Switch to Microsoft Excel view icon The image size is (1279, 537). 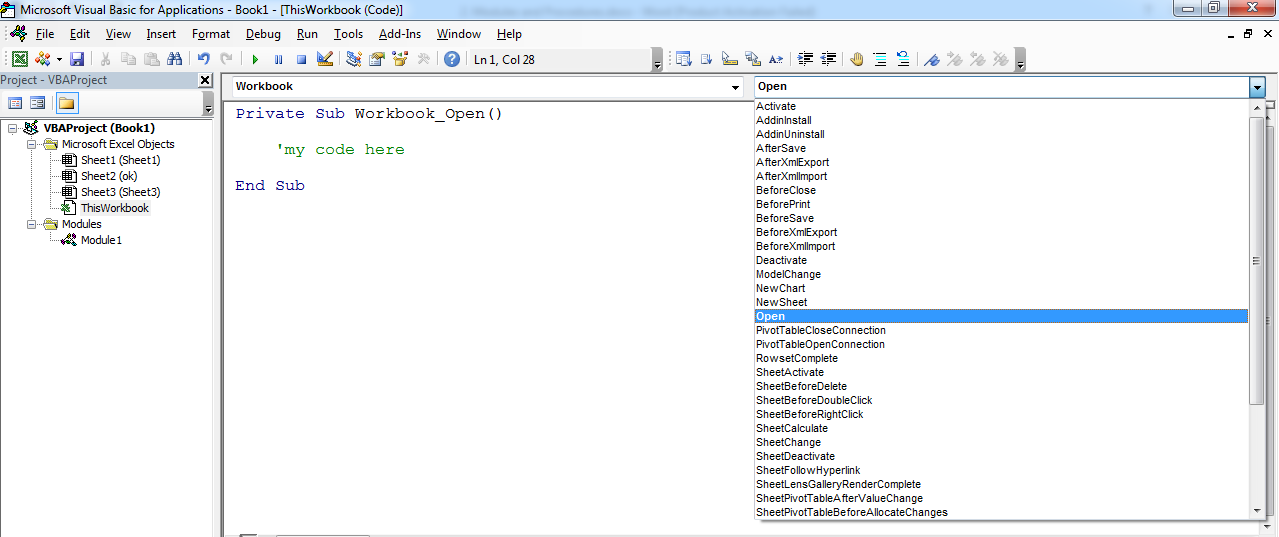(x=20, y=59)
